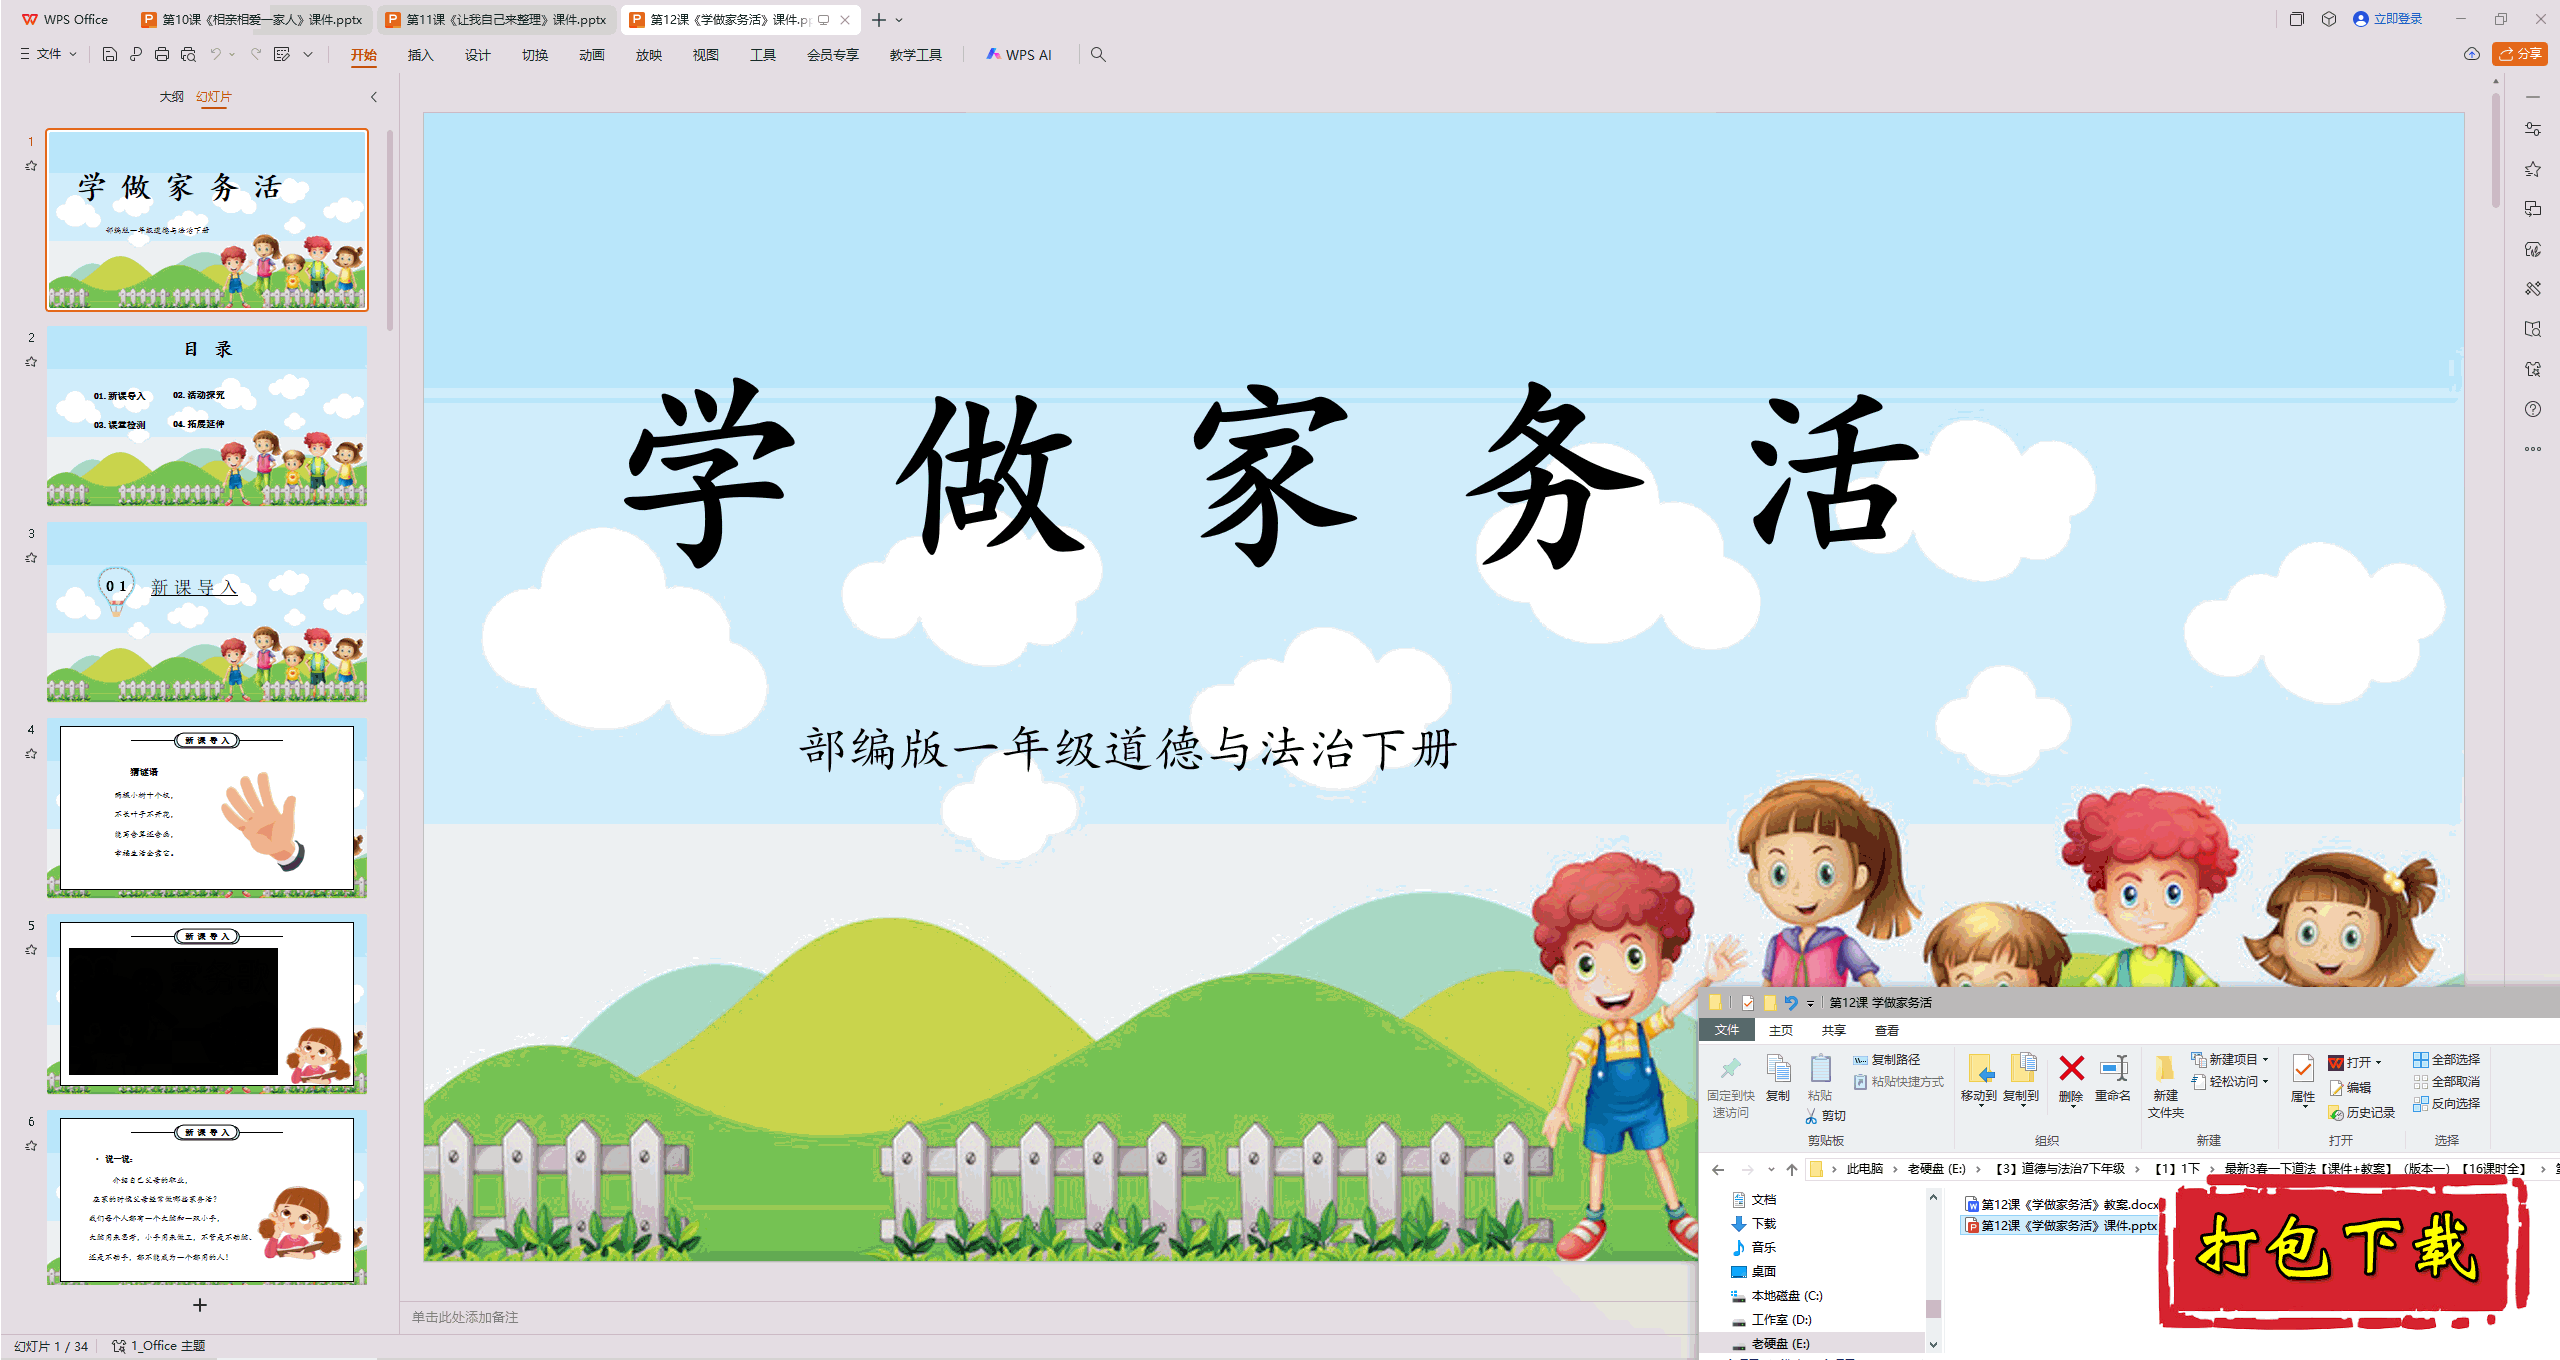Click the search magnifier in ribbon bar
2560x1360 pixels.
coord(1098,55)
